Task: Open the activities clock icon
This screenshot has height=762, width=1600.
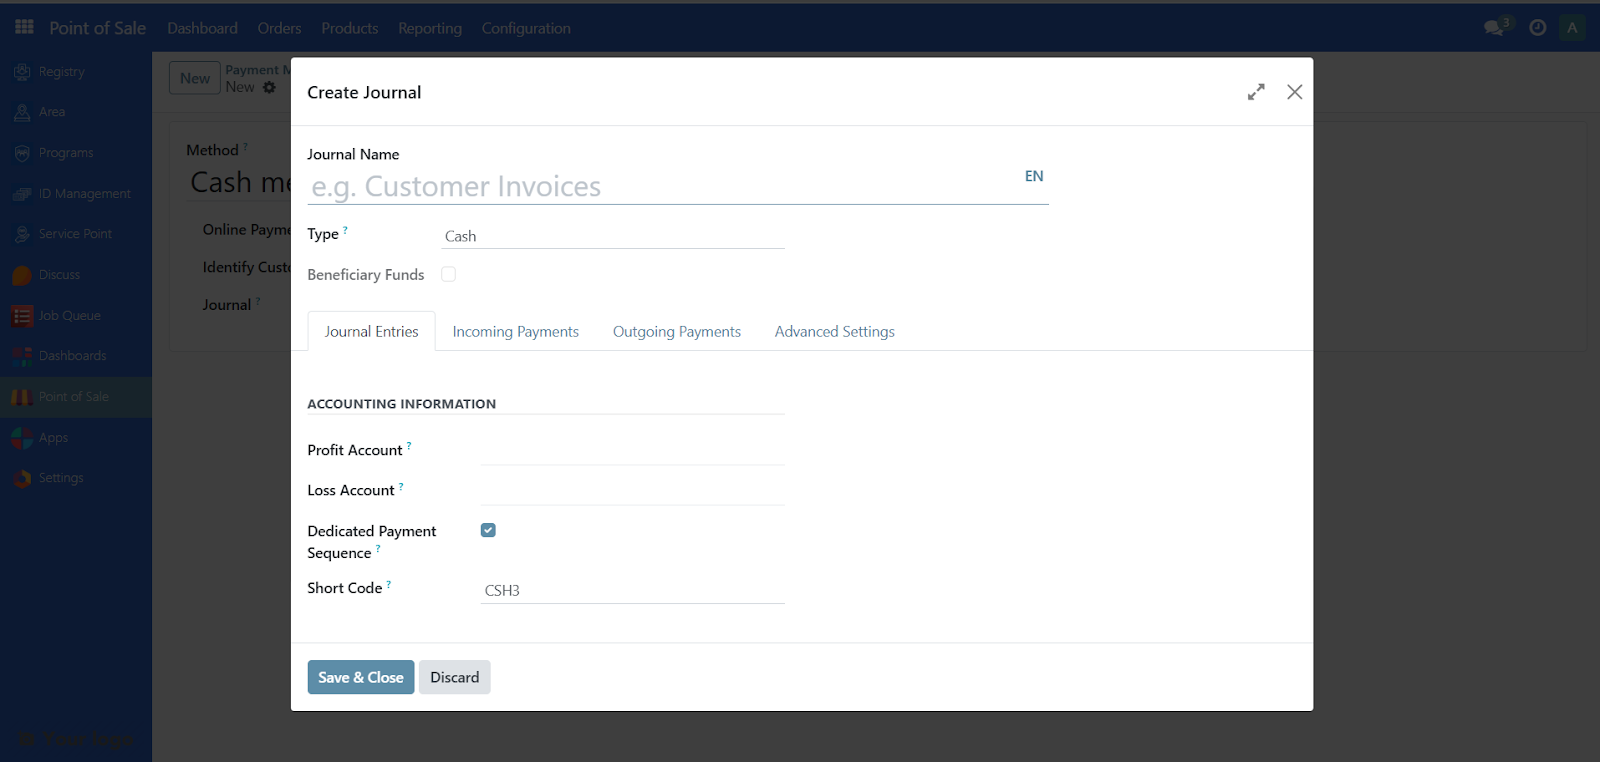Action: click(1538, 28)
